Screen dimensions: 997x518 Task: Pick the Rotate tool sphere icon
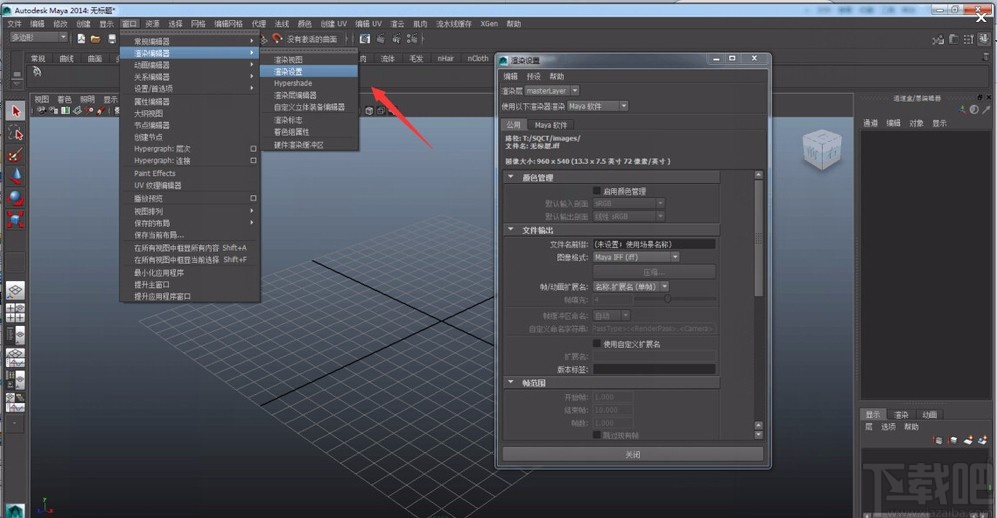pyautogui.click(x=15, y=198)
